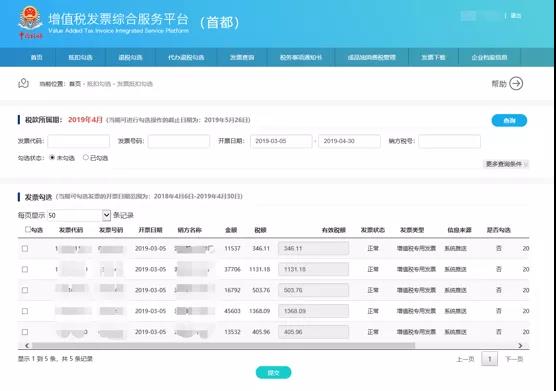Image resolution: width=556 pixels, height=391 pixels.
Task: Tick the select-all 勾选 header checkbox
Action: [28, 229]
